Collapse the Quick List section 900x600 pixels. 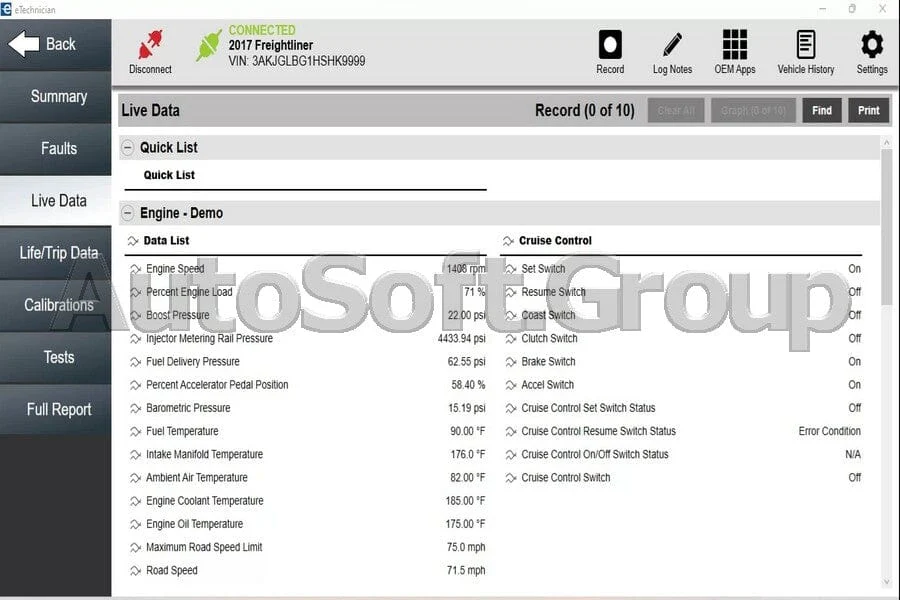point(127,148)
